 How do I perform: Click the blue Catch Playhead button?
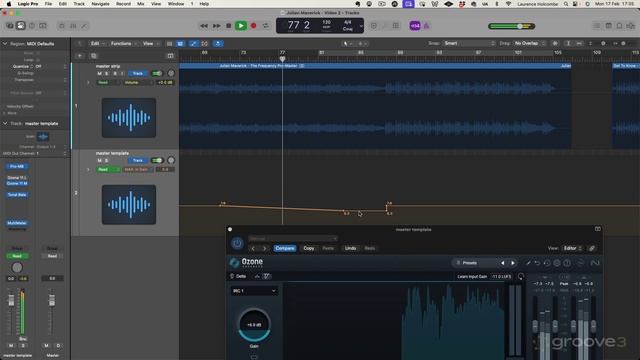[x=218, y=44]
